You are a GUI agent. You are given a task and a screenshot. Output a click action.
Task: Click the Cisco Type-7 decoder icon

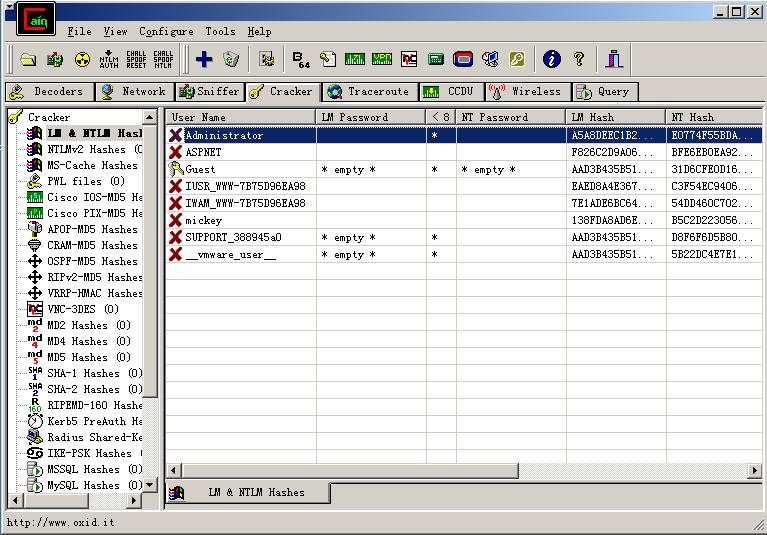click(355, 60)
